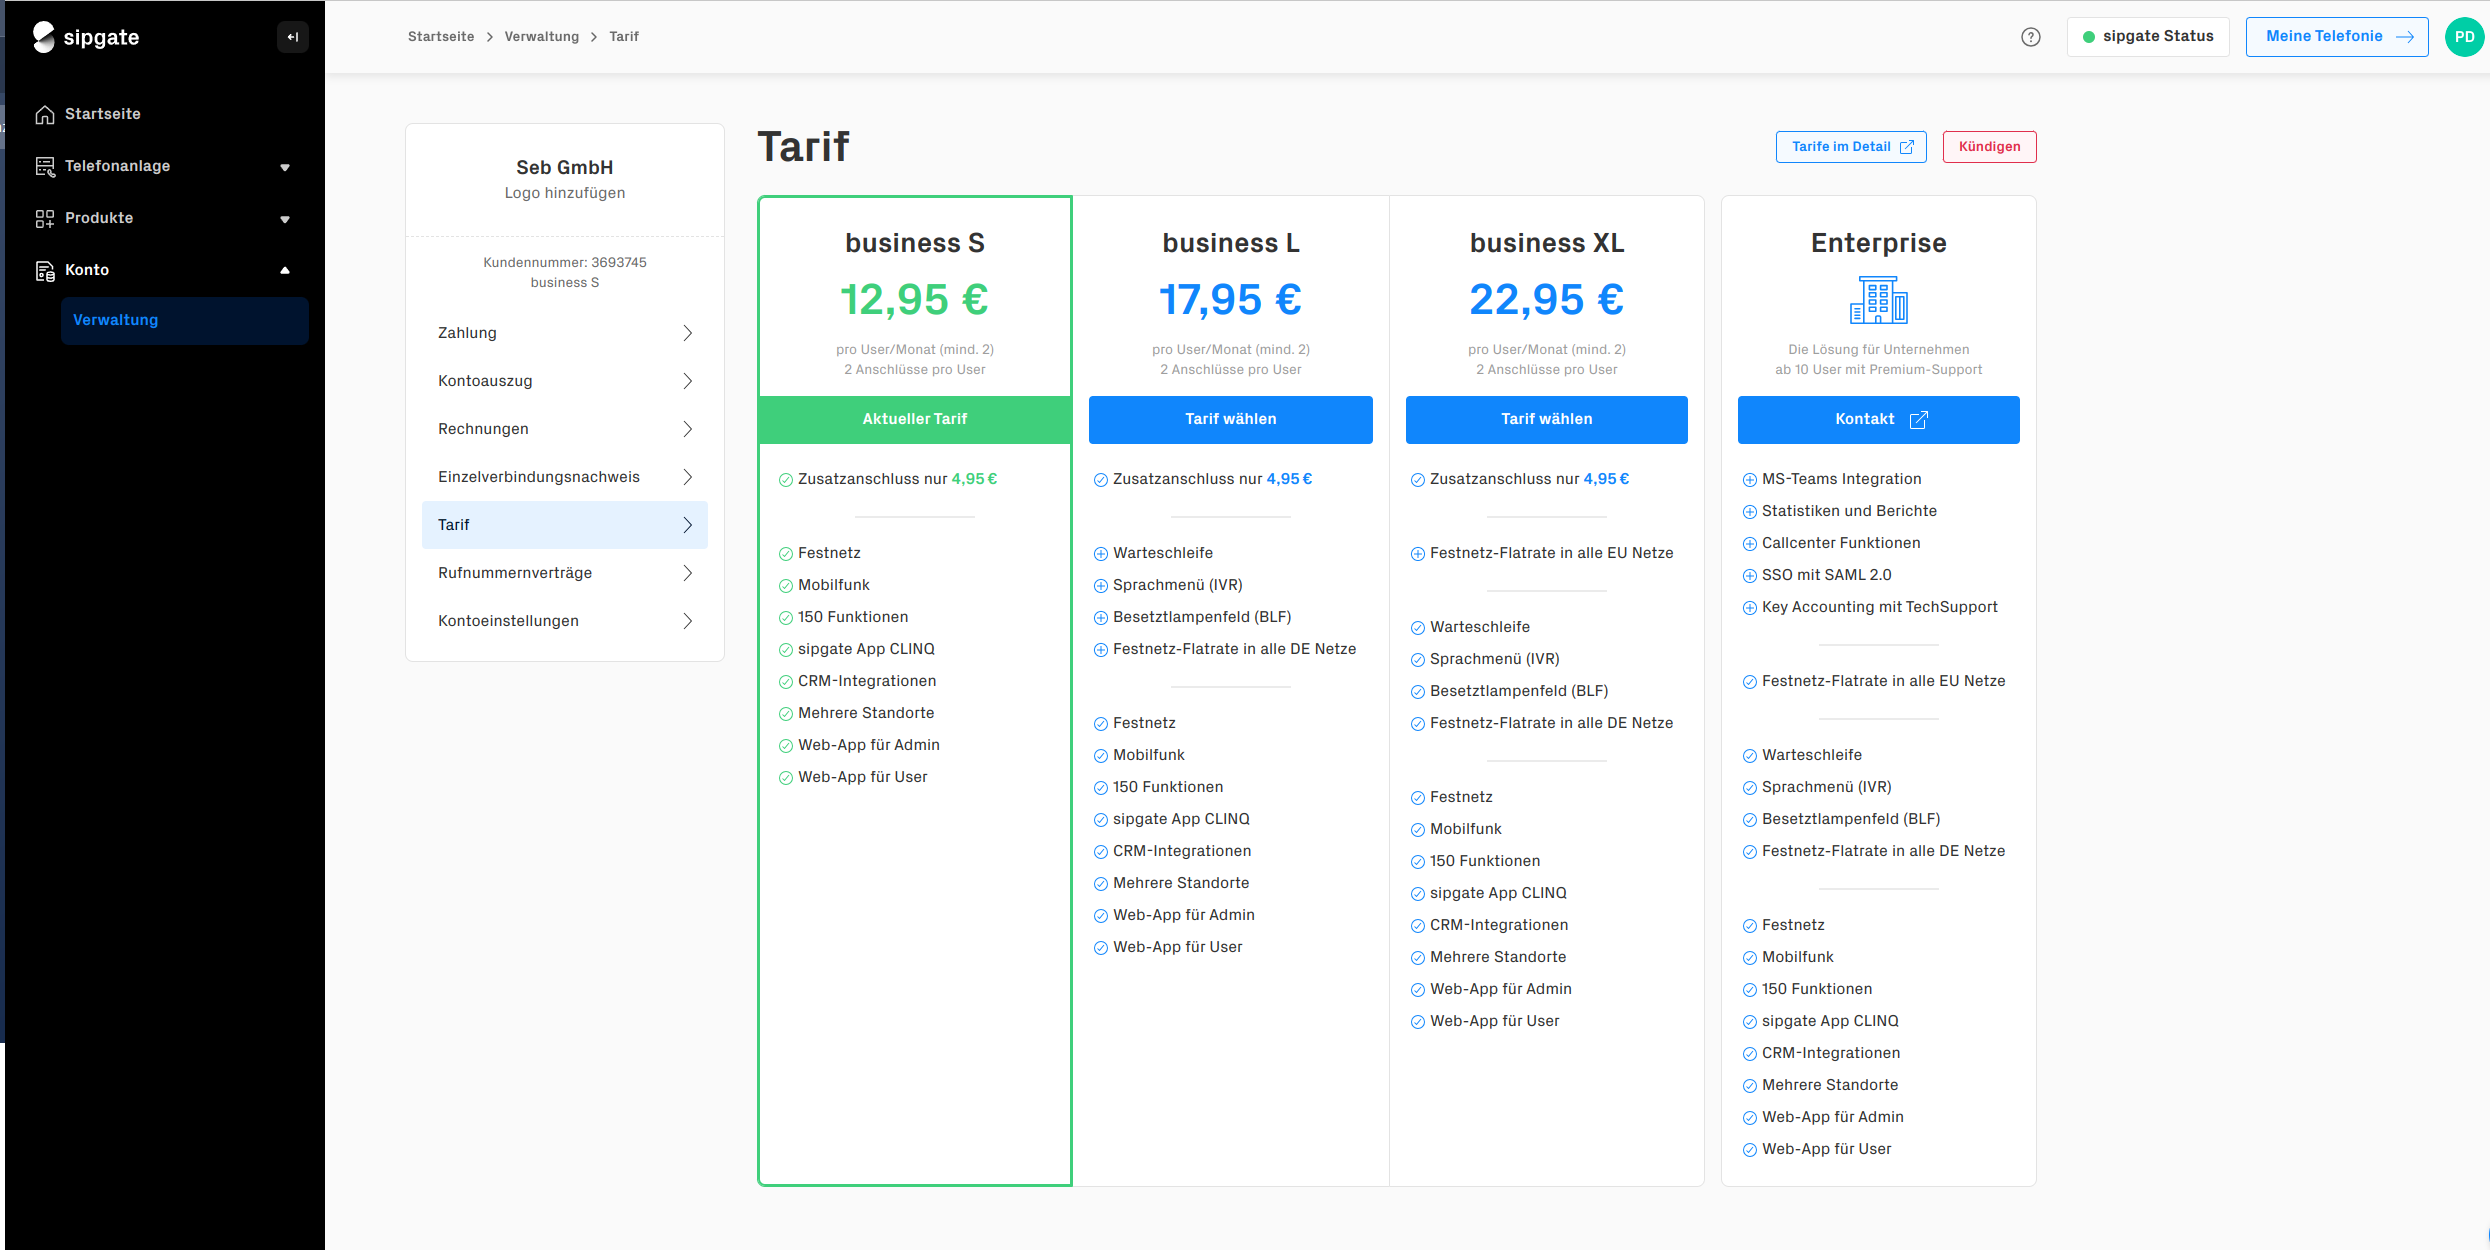The image size is (2490, 1250).
Task: Click plus icon beside Callcenter Funktionen
Action: [x=1750, y=544]
